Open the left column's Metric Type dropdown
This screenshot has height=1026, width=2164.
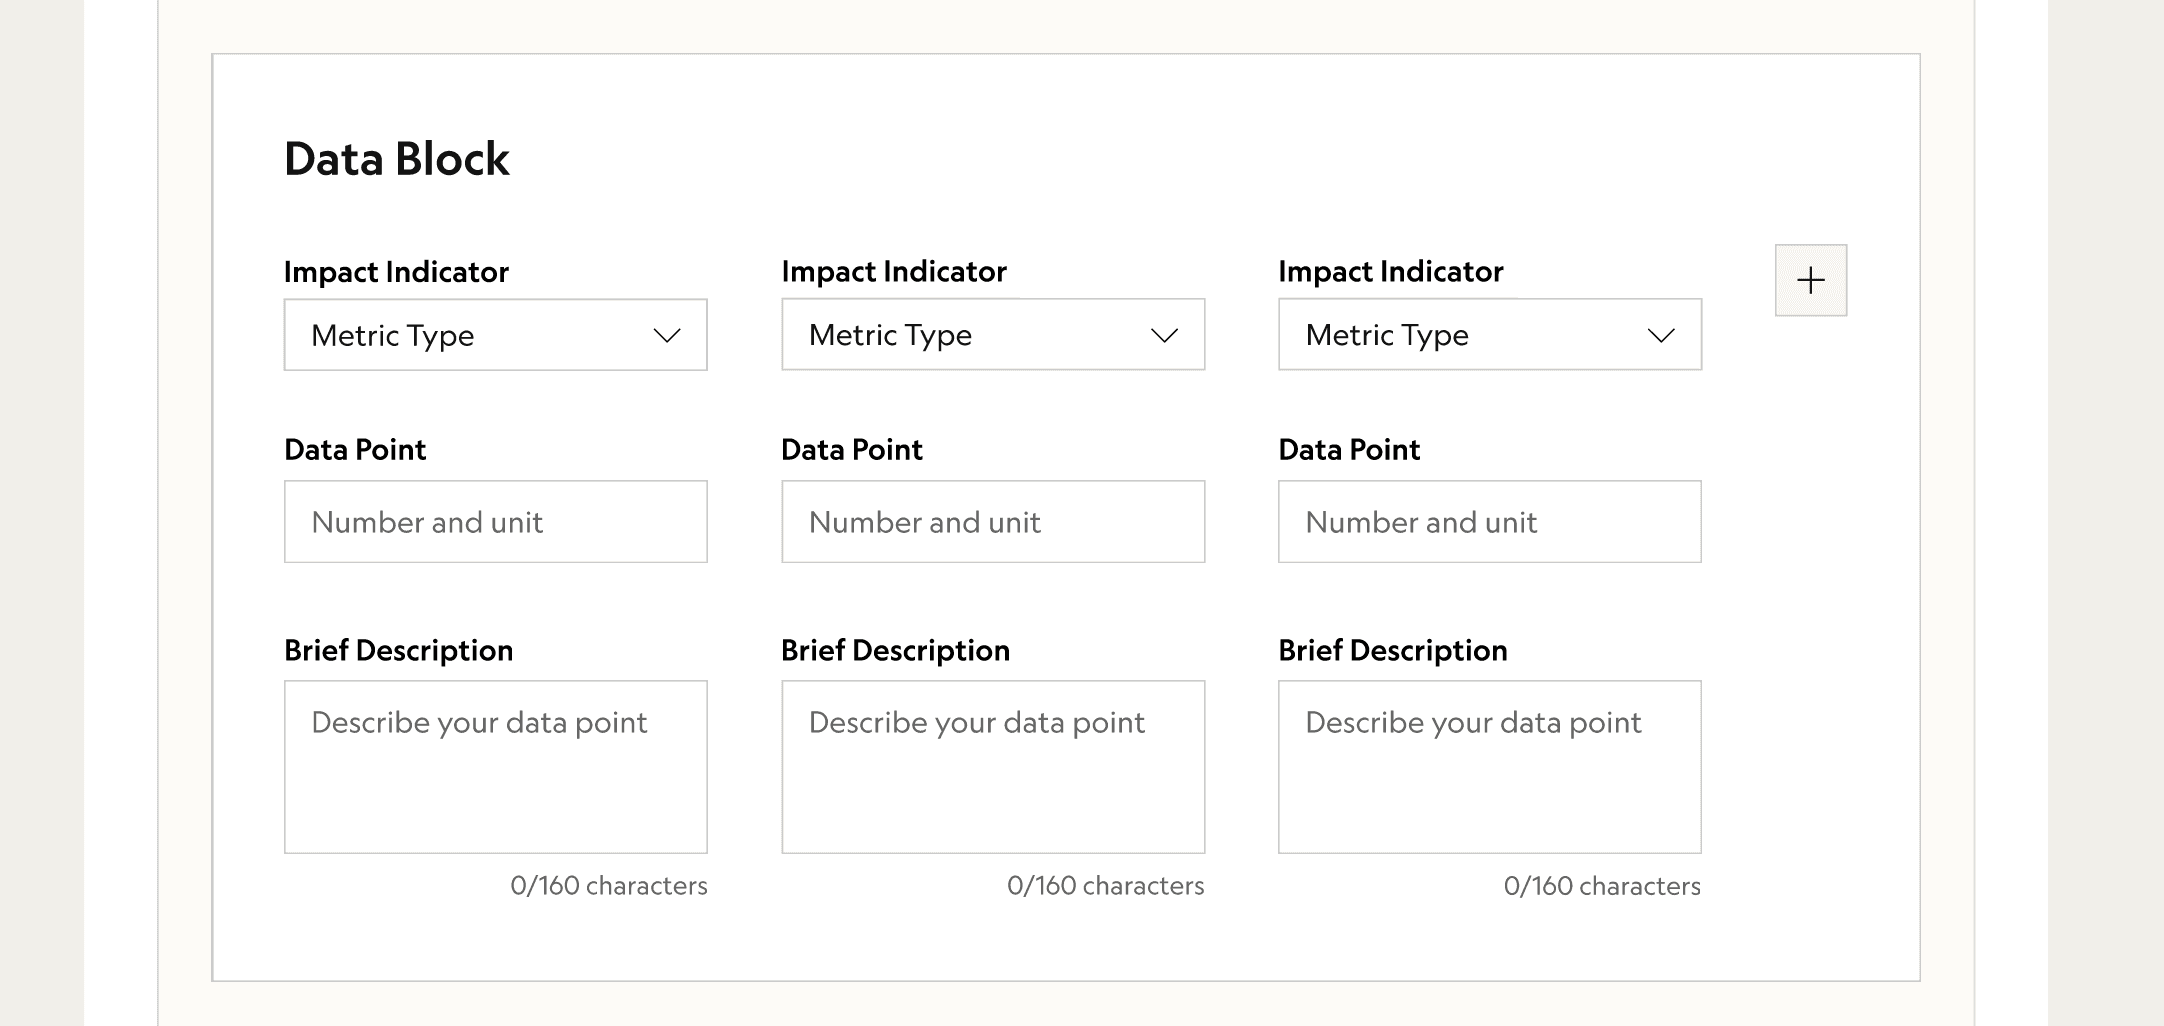[495, 335]
